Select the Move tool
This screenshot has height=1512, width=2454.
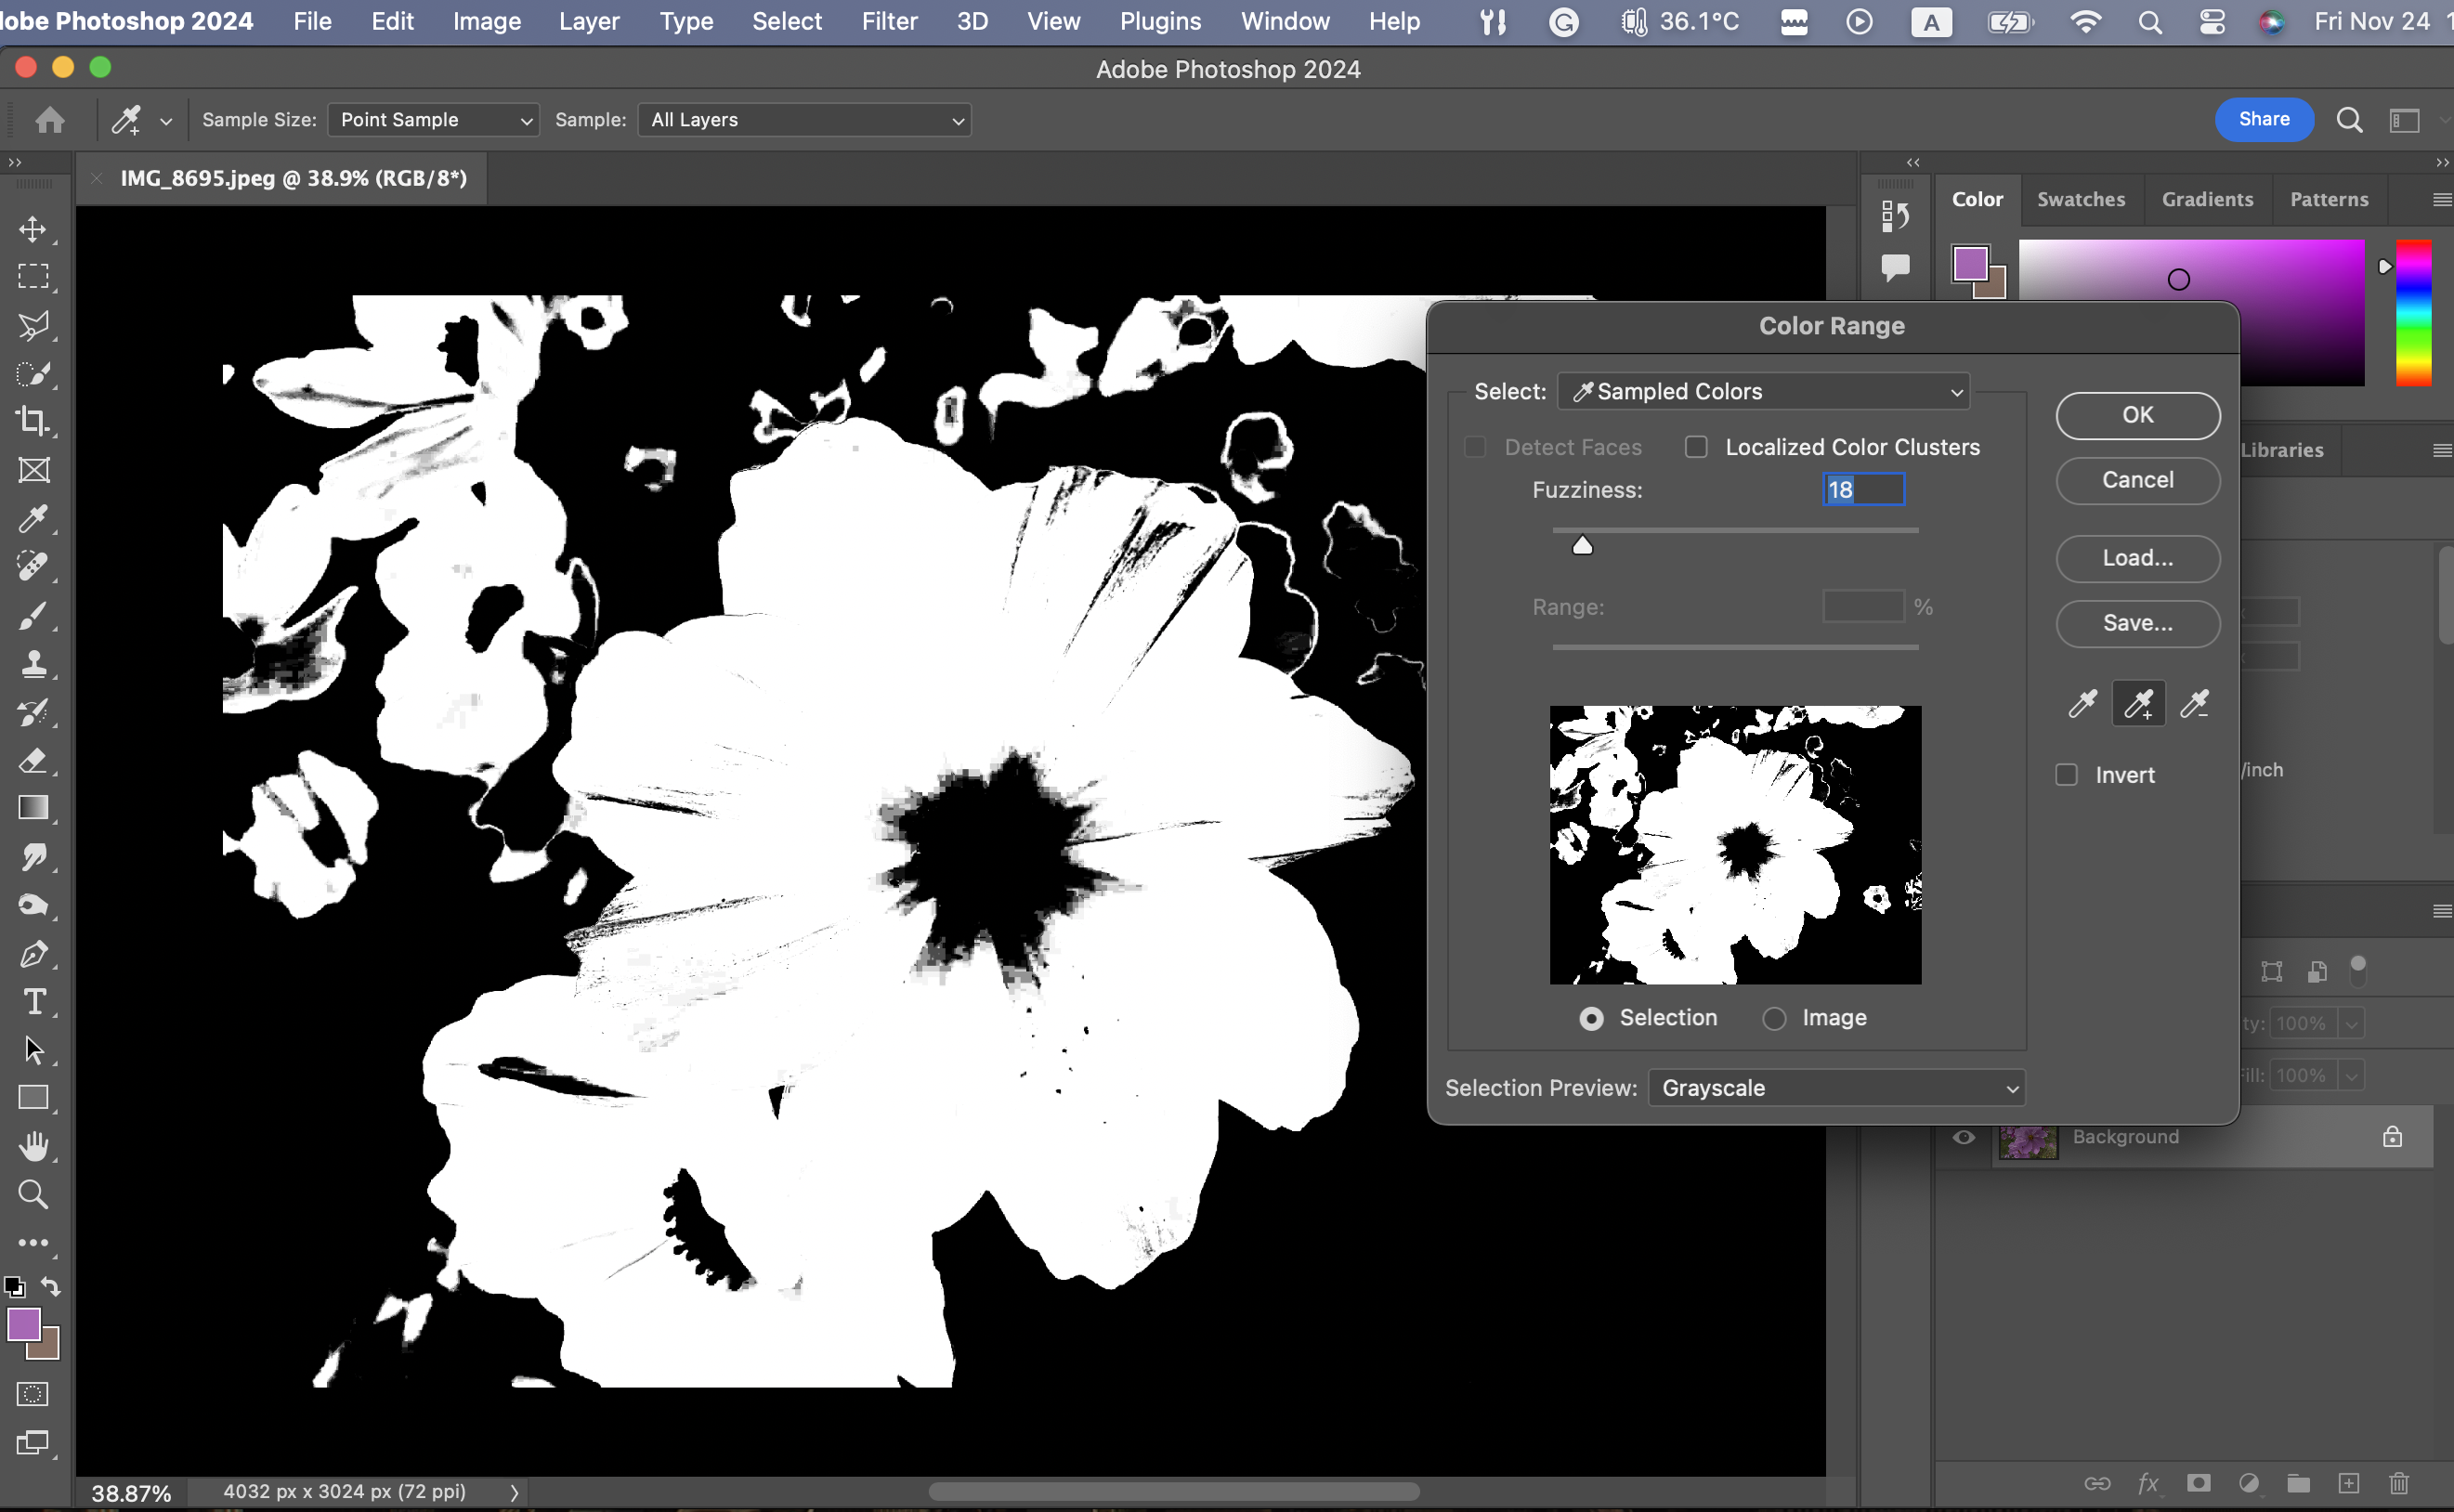click(x=33, y=229)
